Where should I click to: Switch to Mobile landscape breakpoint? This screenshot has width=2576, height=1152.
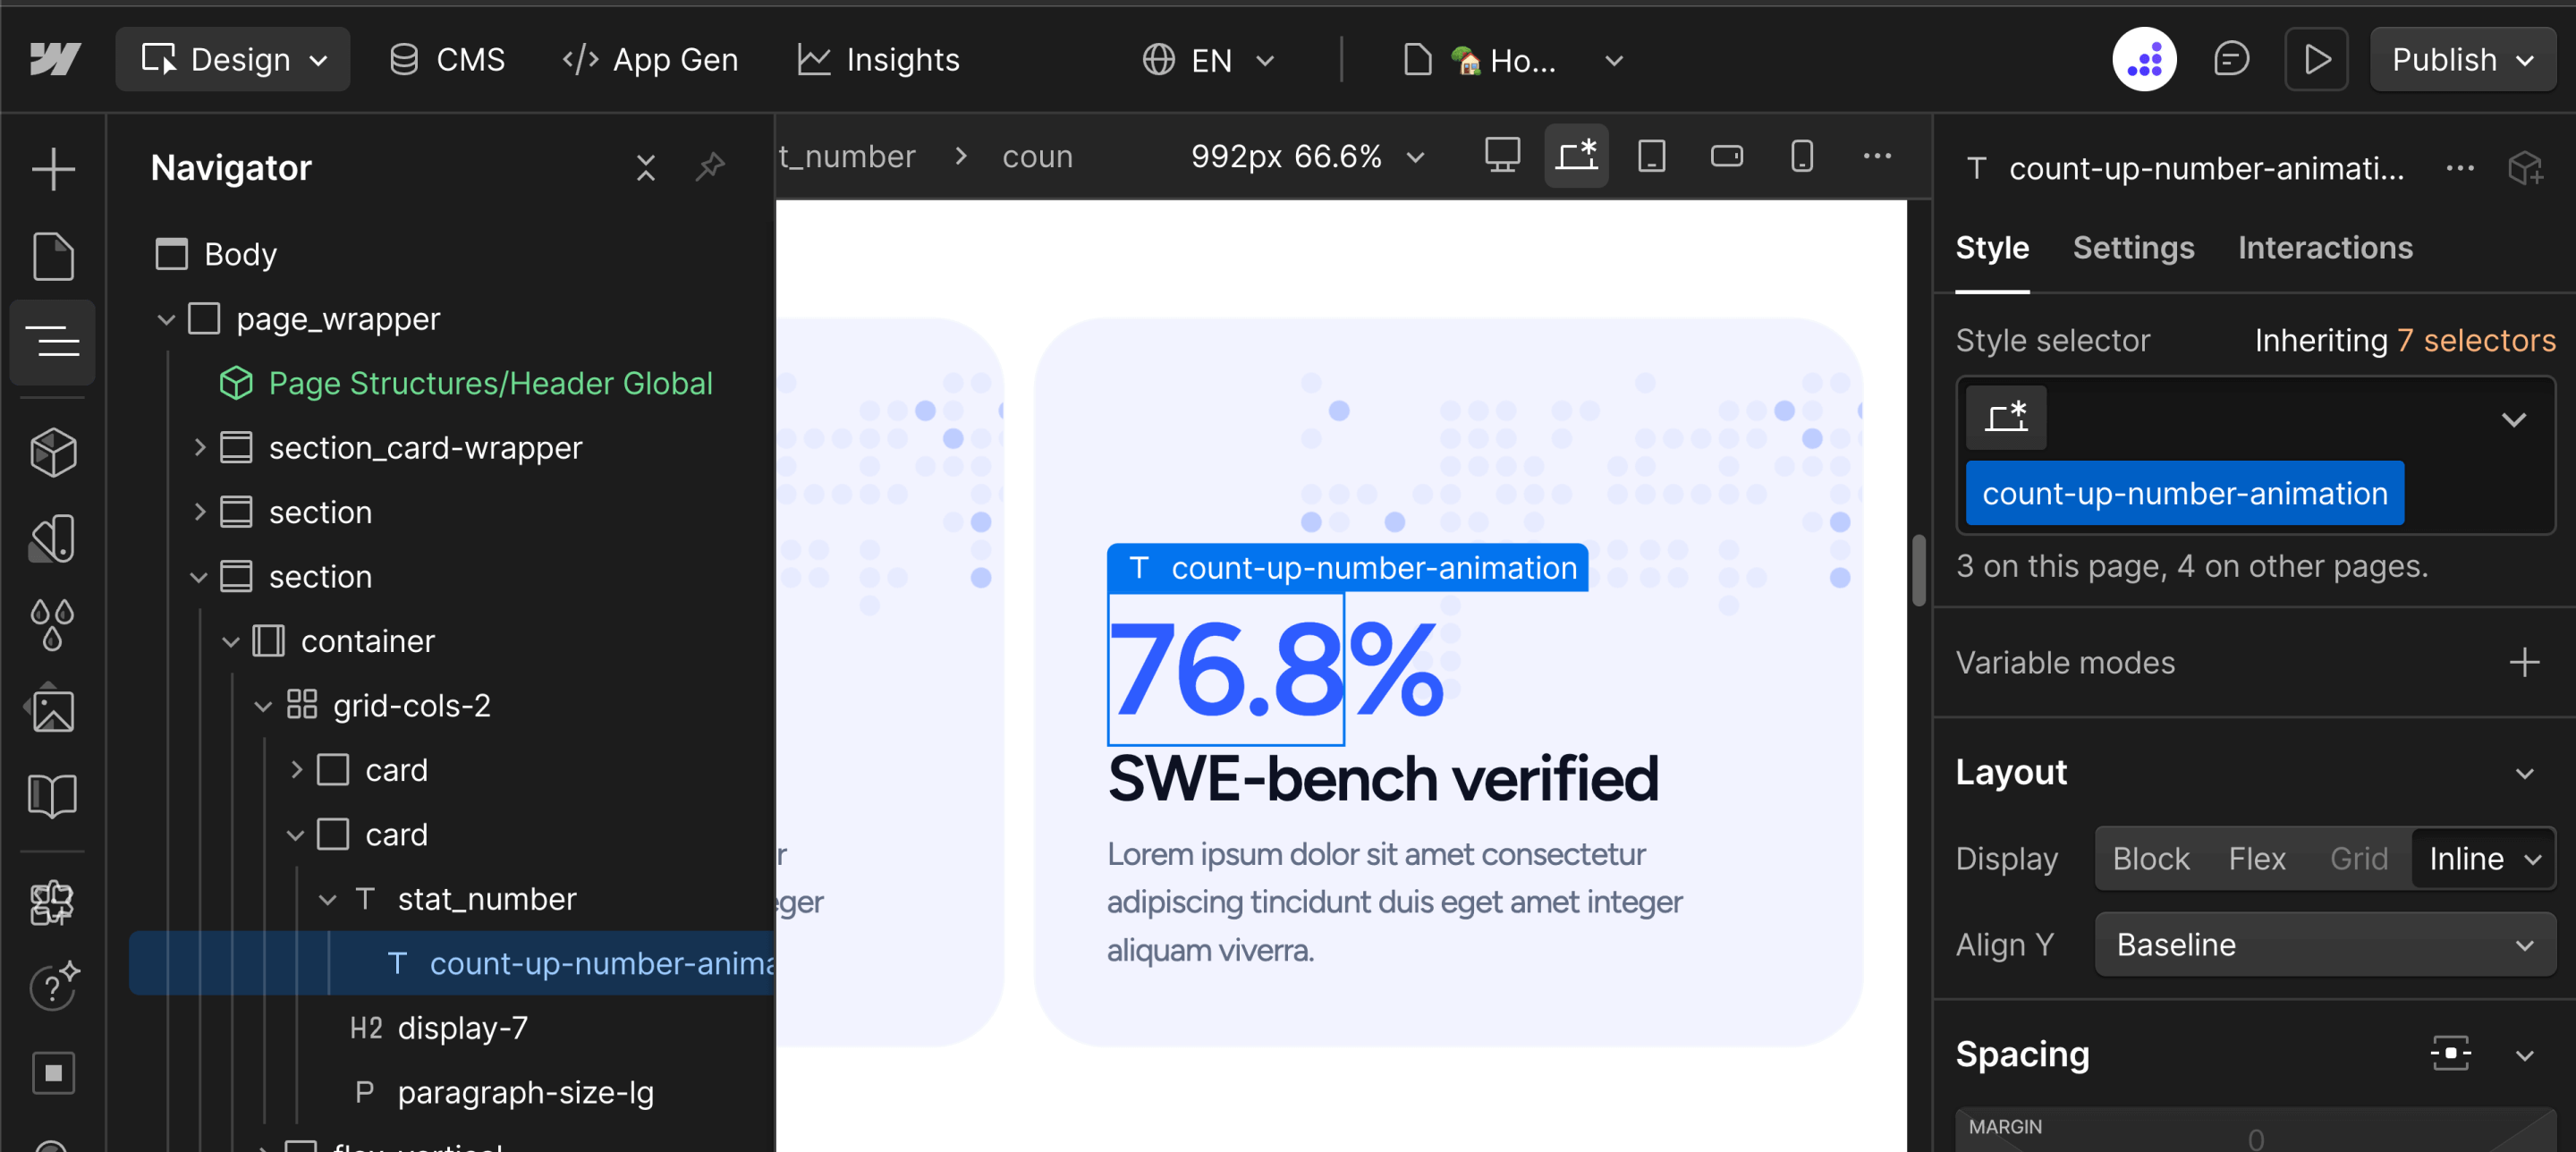pyautogui.click(x=1727, y=156)
